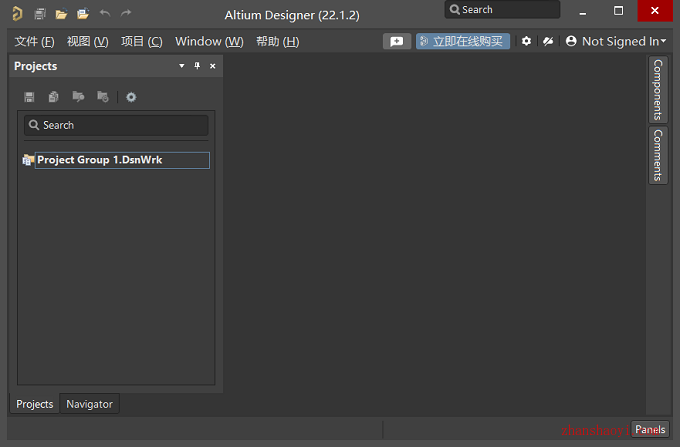This screenshot has width=680, height=447.
Task: Open the 视图 (V) menu
Action: tap(88, 42)
